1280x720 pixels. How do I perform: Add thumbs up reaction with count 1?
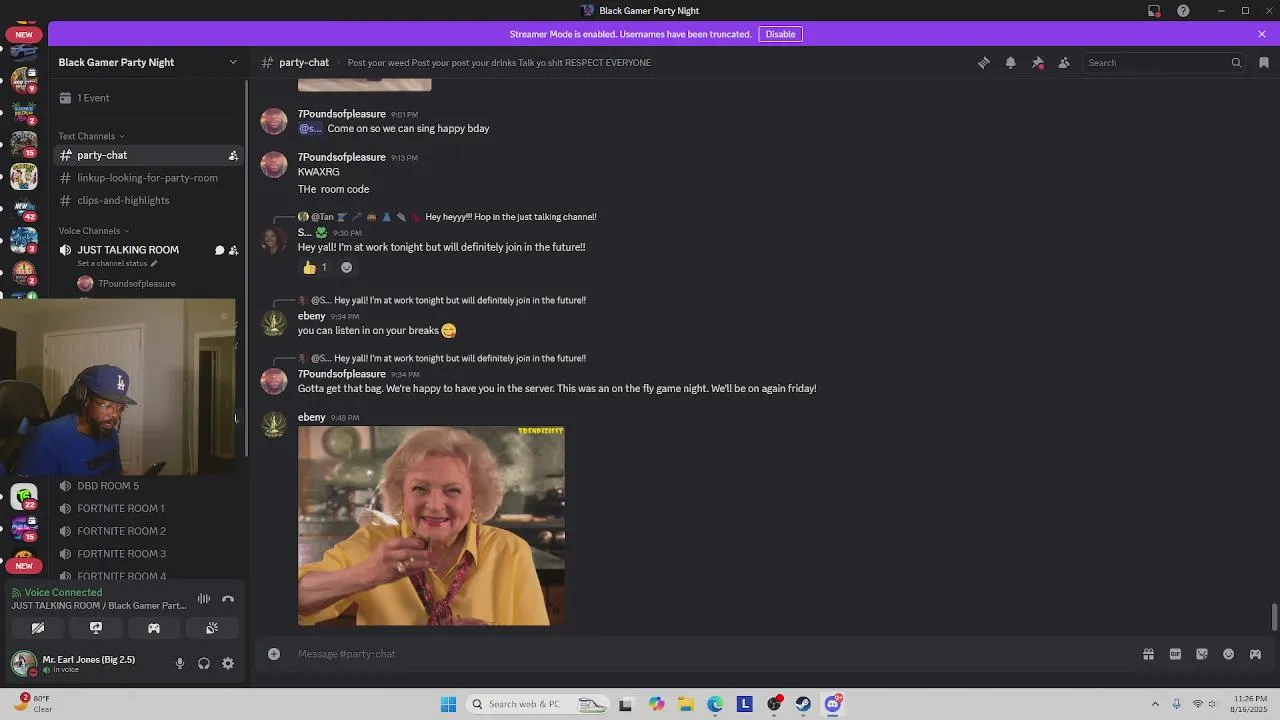[315, 267]
